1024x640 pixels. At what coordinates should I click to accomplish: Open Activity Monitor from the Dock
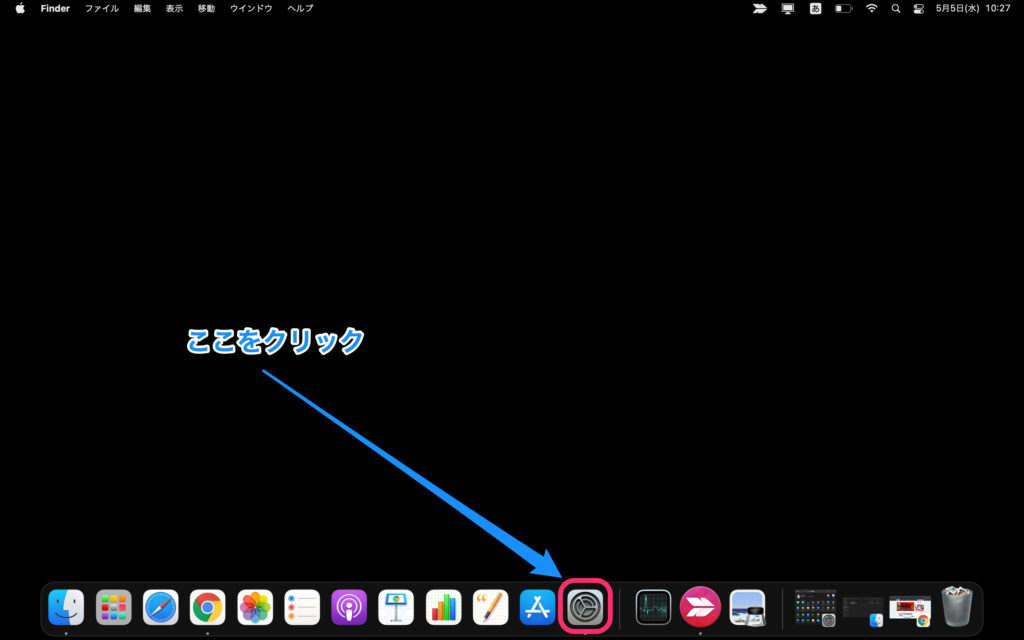[653, 607]
